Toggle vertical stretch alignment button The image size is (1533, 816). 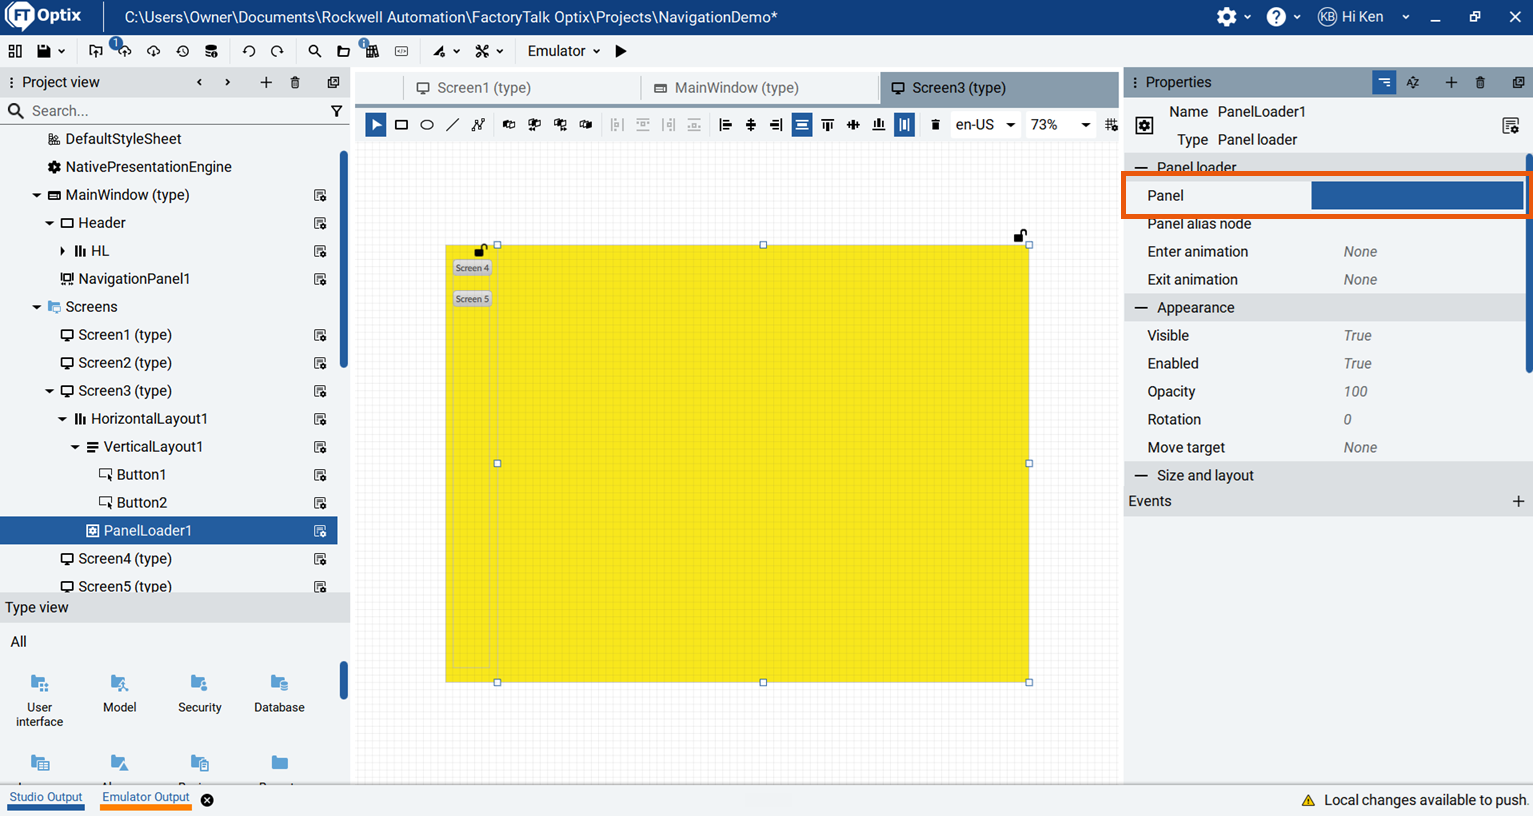[904, 125]
